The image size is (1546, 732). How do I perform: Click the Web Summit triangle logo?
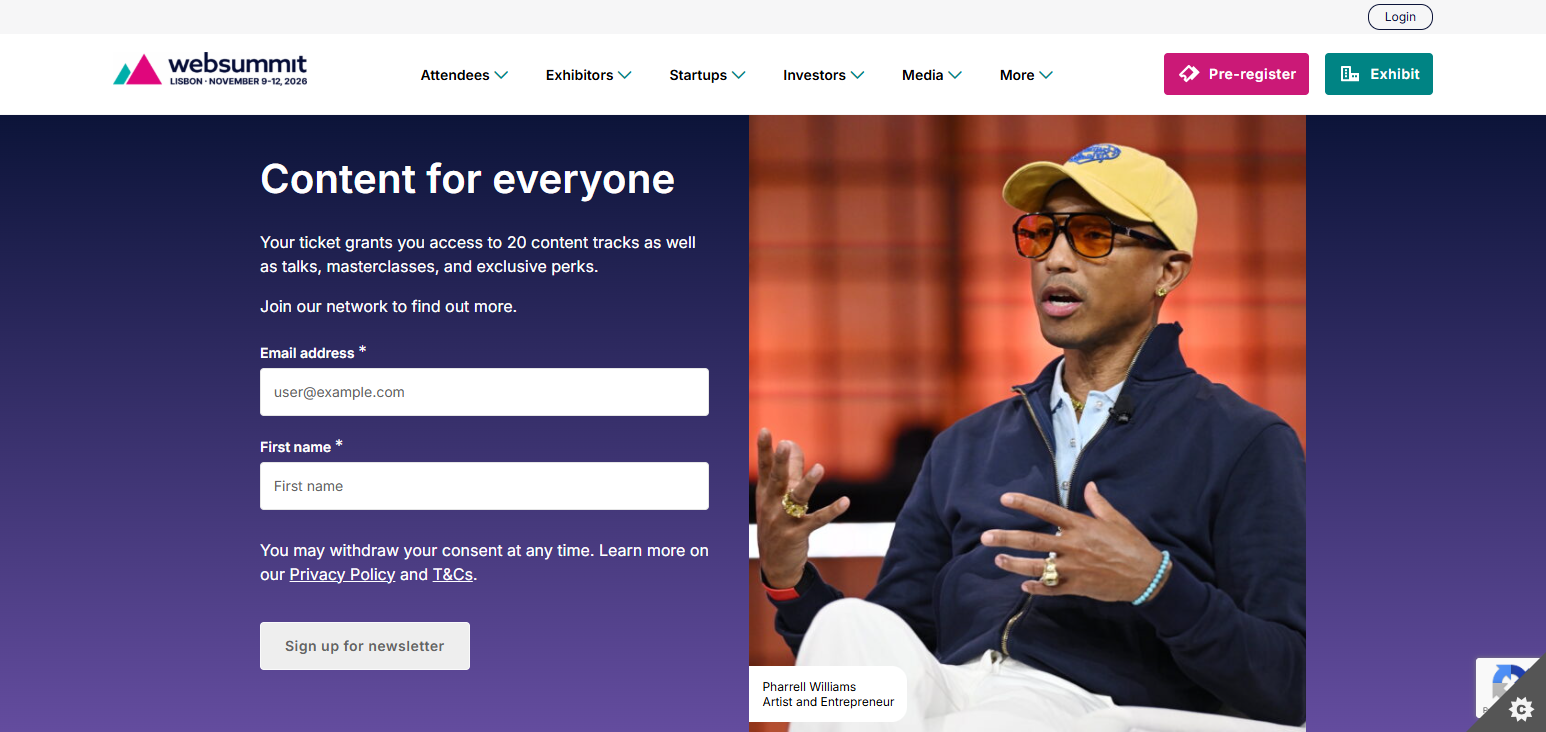tap(137, 70)
